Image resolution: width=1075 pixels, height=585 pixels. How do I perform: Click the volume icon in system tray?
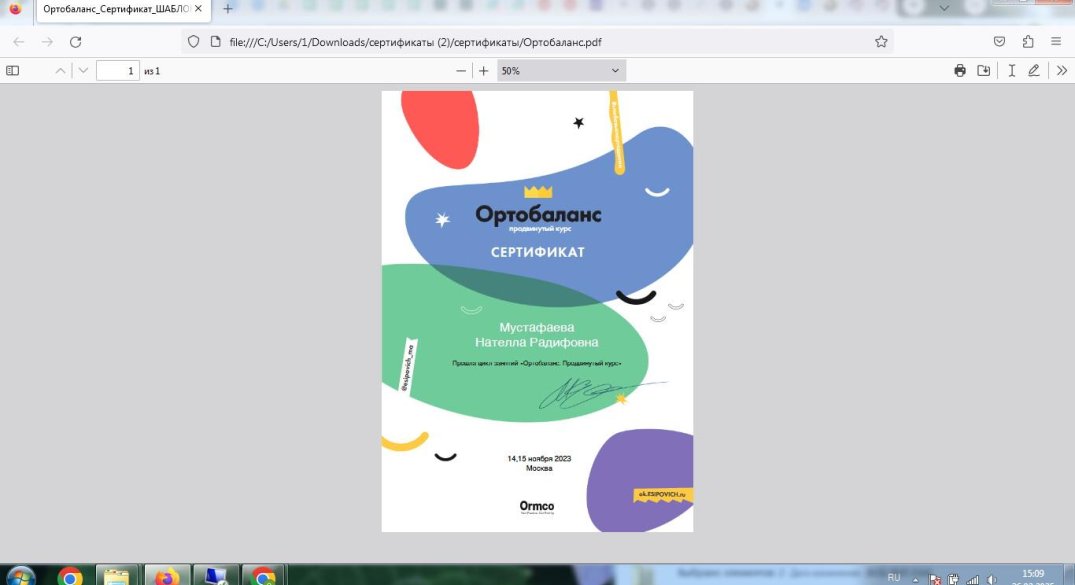[991, 580]
